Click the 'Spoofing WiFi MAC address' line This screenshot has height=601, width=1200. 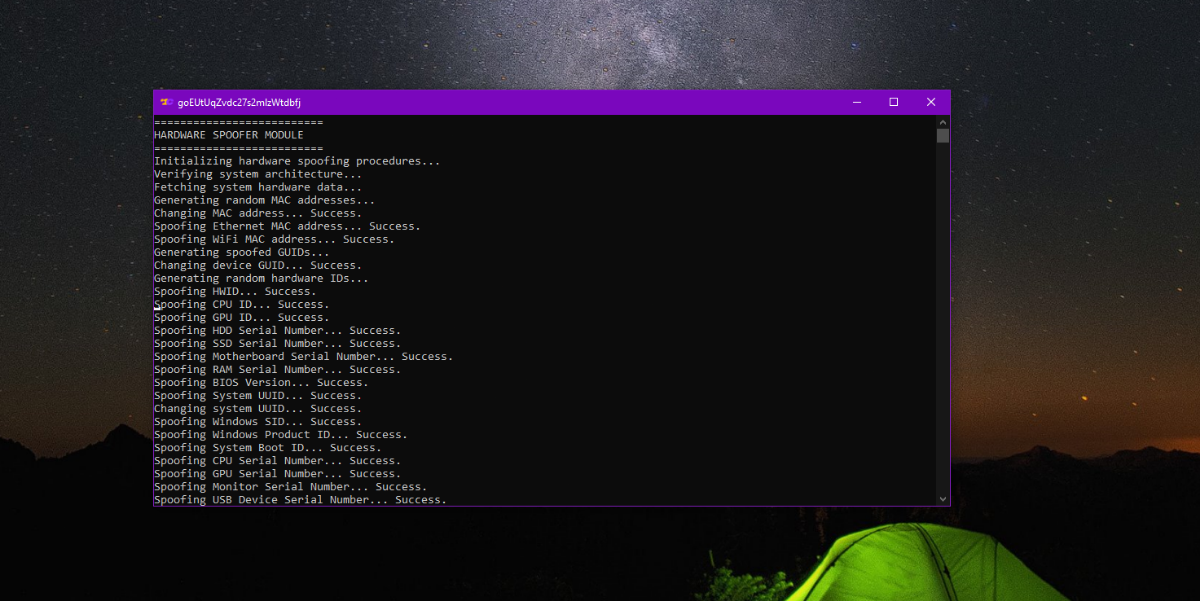click(x=274, y=239)
